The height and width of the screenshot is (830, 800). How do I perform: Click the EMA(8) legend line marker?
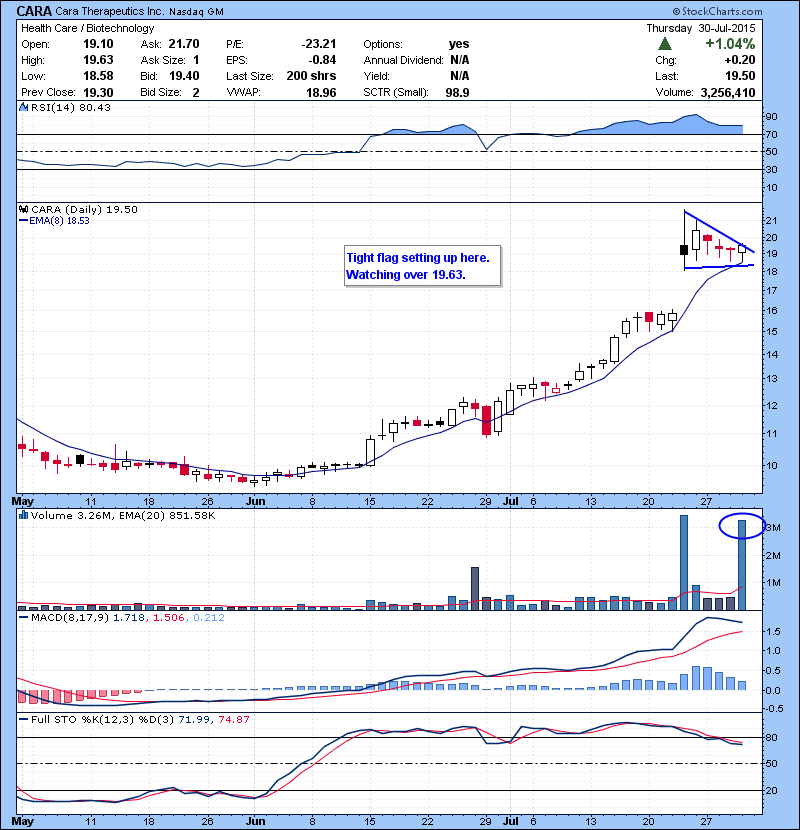pos(23,221)
